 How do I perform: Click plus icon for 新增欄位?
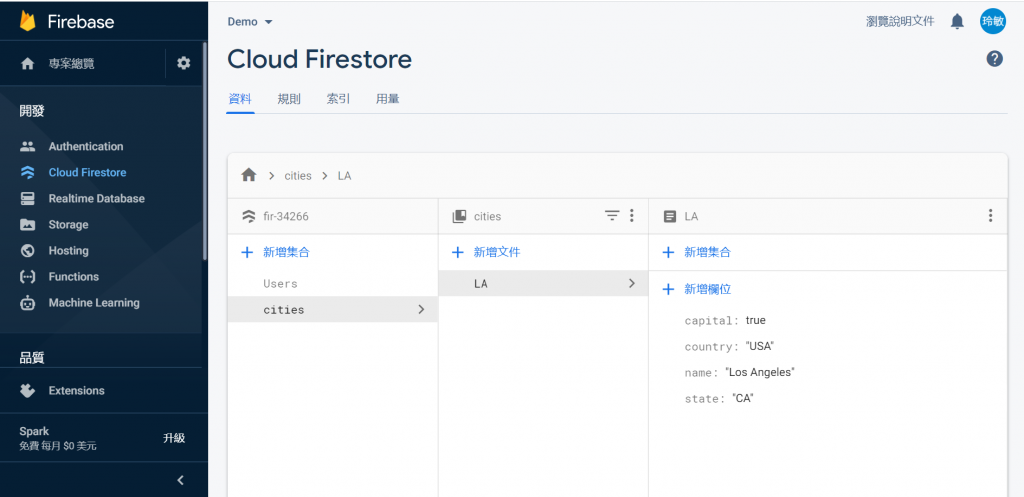pos(668,289)
